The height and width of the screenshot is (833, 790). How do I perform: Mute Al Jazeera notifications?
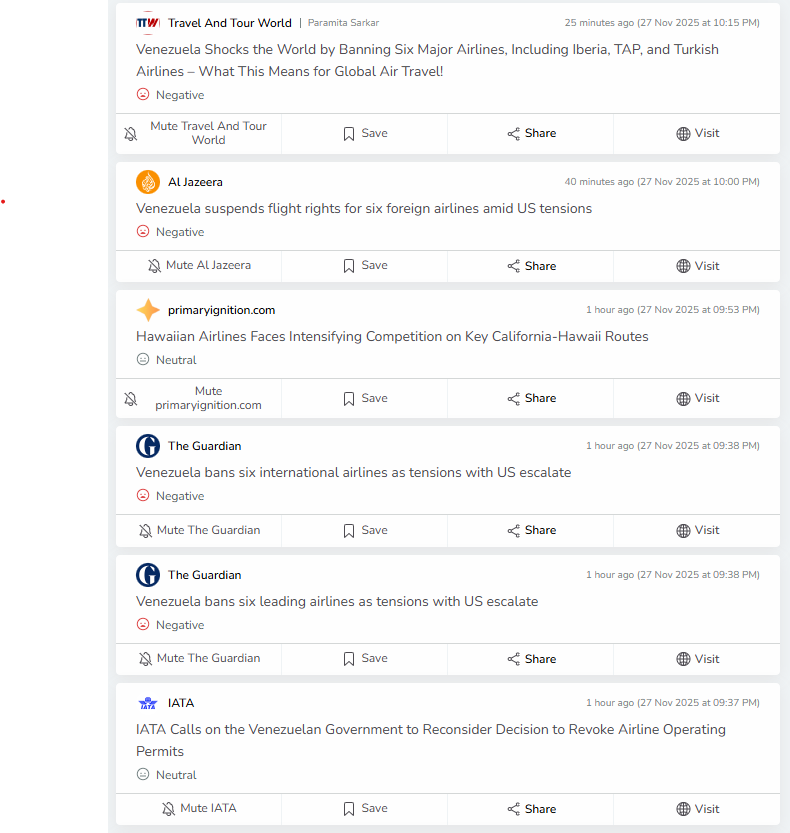pyautogui.click(x=199, y=266)
